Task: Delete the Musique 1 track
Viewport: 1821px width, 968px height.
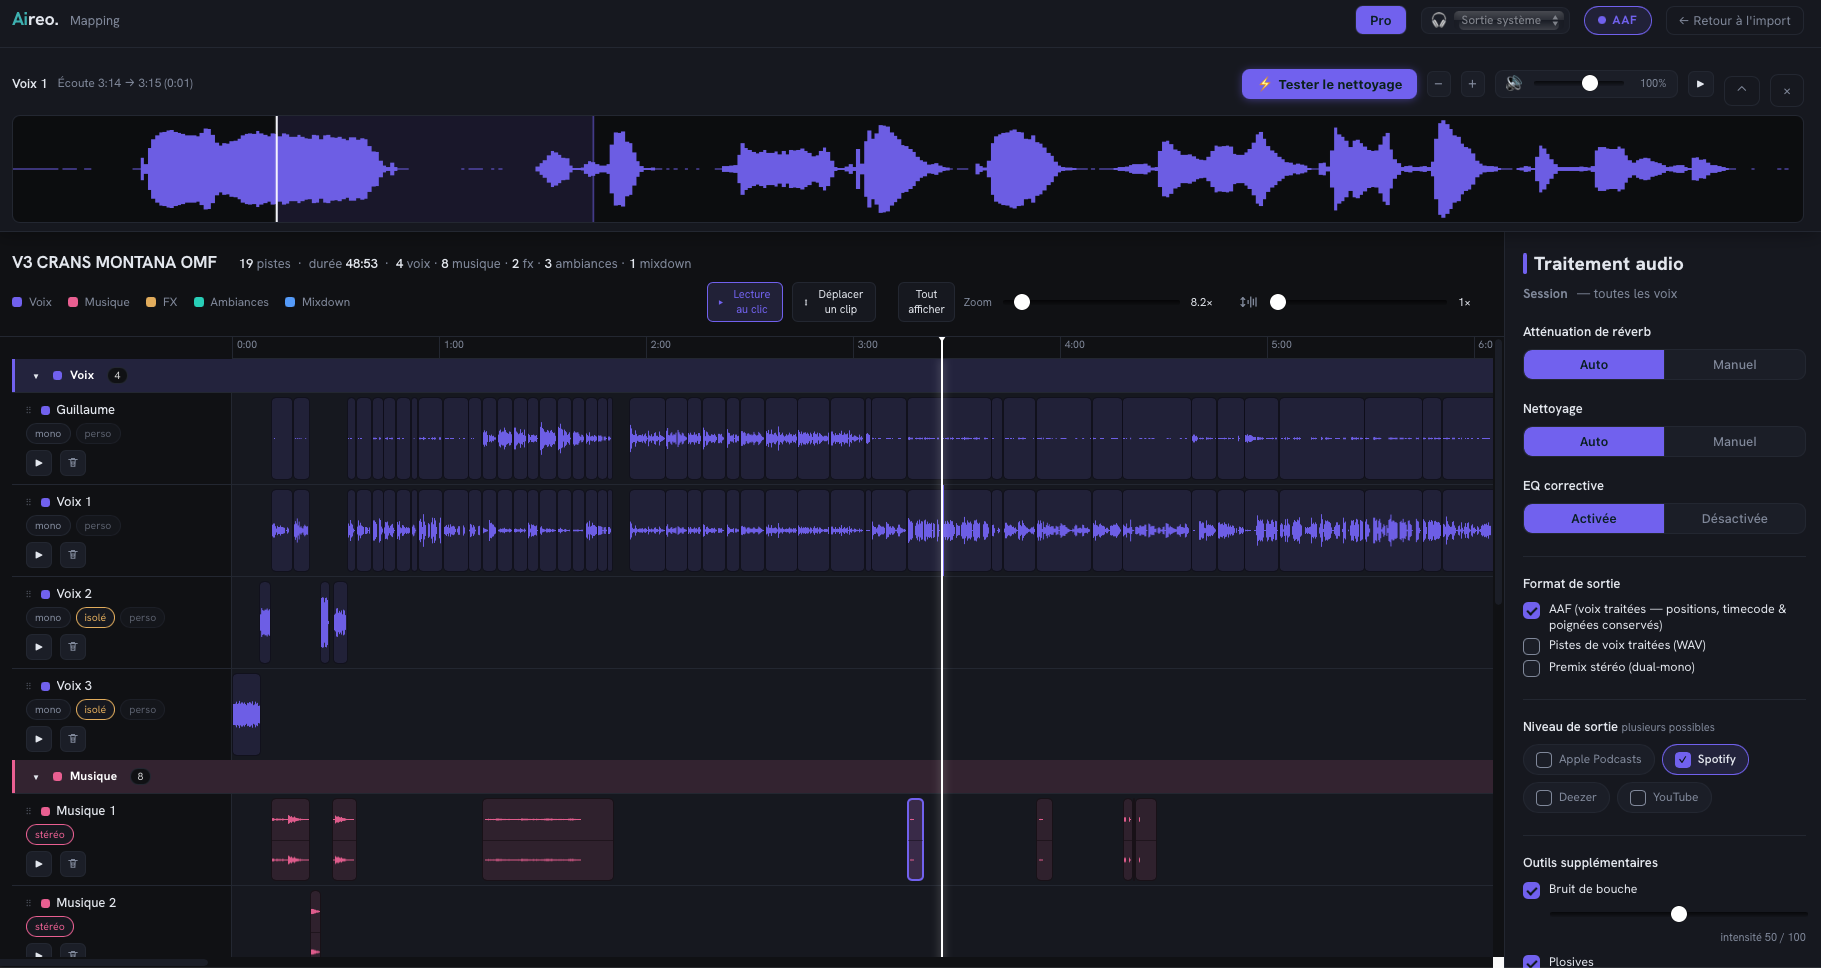Action: click(x=73, y=864)
